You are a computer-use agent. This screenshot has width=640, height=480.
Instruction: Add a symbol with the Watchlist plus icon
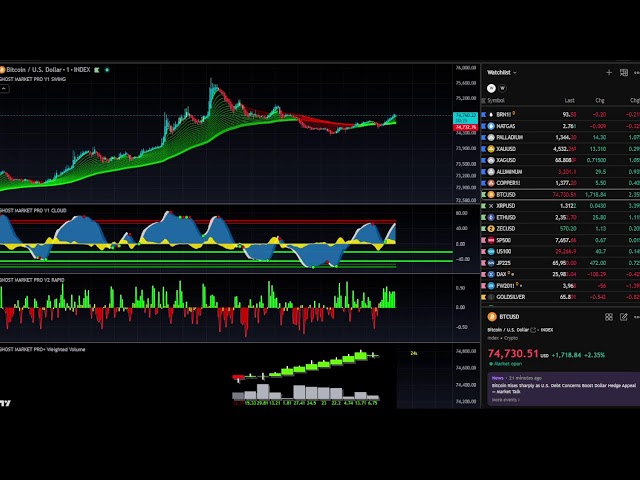(609, 73)
